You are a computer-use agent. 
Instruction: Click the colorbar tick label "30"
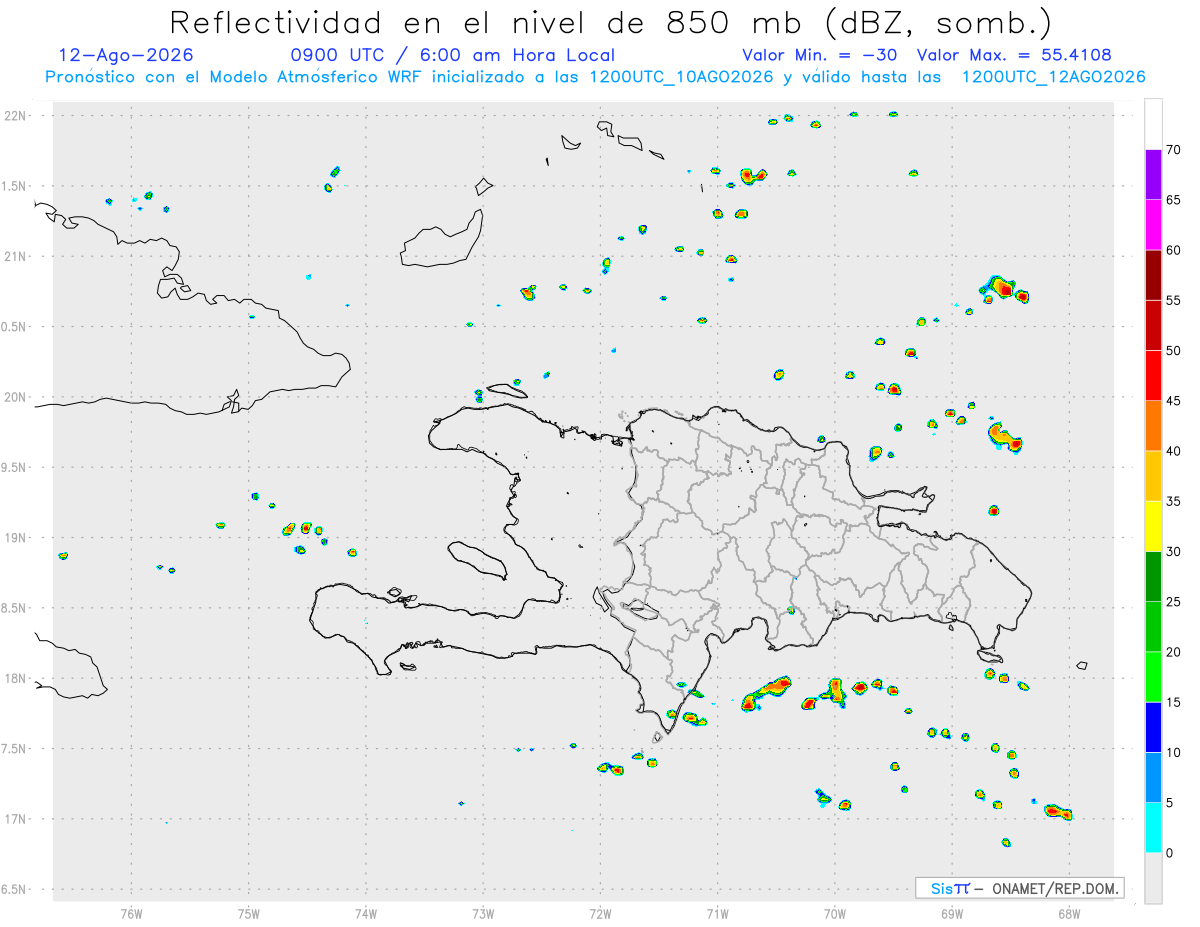click(x=1172, y=552)
